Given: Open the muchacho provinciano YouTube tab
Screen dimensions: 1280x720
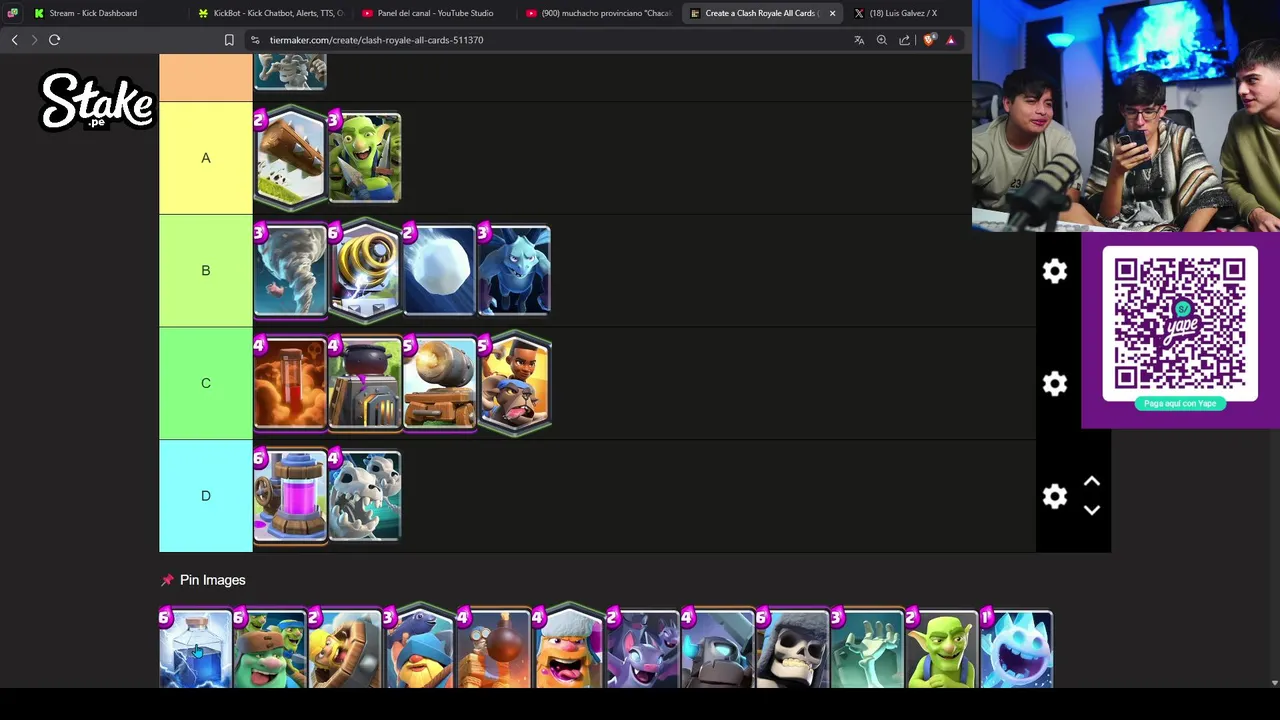Looking at the screenshot, I should [598, 13].
